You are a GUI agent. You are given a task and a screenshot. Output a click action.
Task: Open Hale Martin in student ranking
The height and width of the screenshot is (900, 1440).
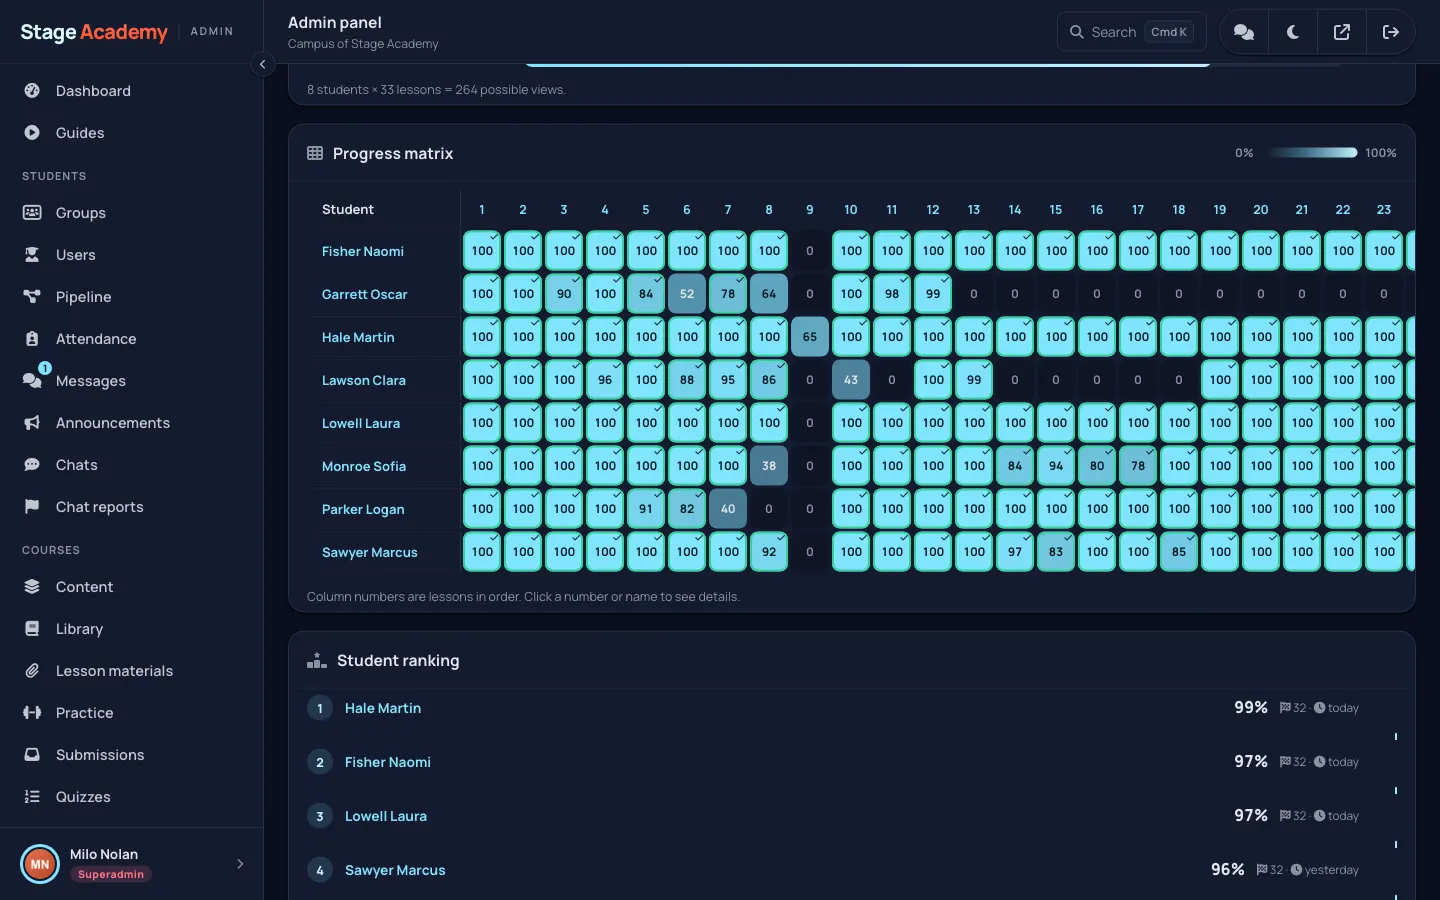383,708
